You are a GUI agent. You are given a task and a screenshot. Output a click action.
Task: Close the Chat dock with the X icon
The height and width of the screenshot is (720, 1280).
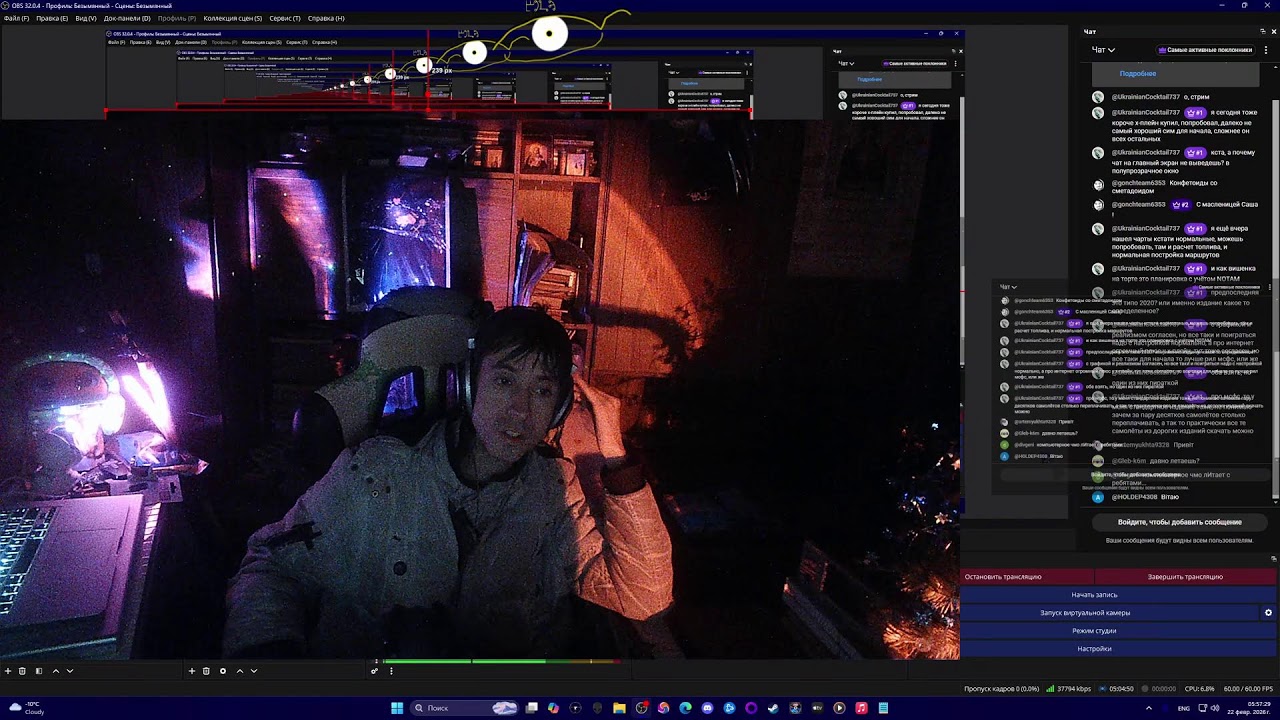1273,31
